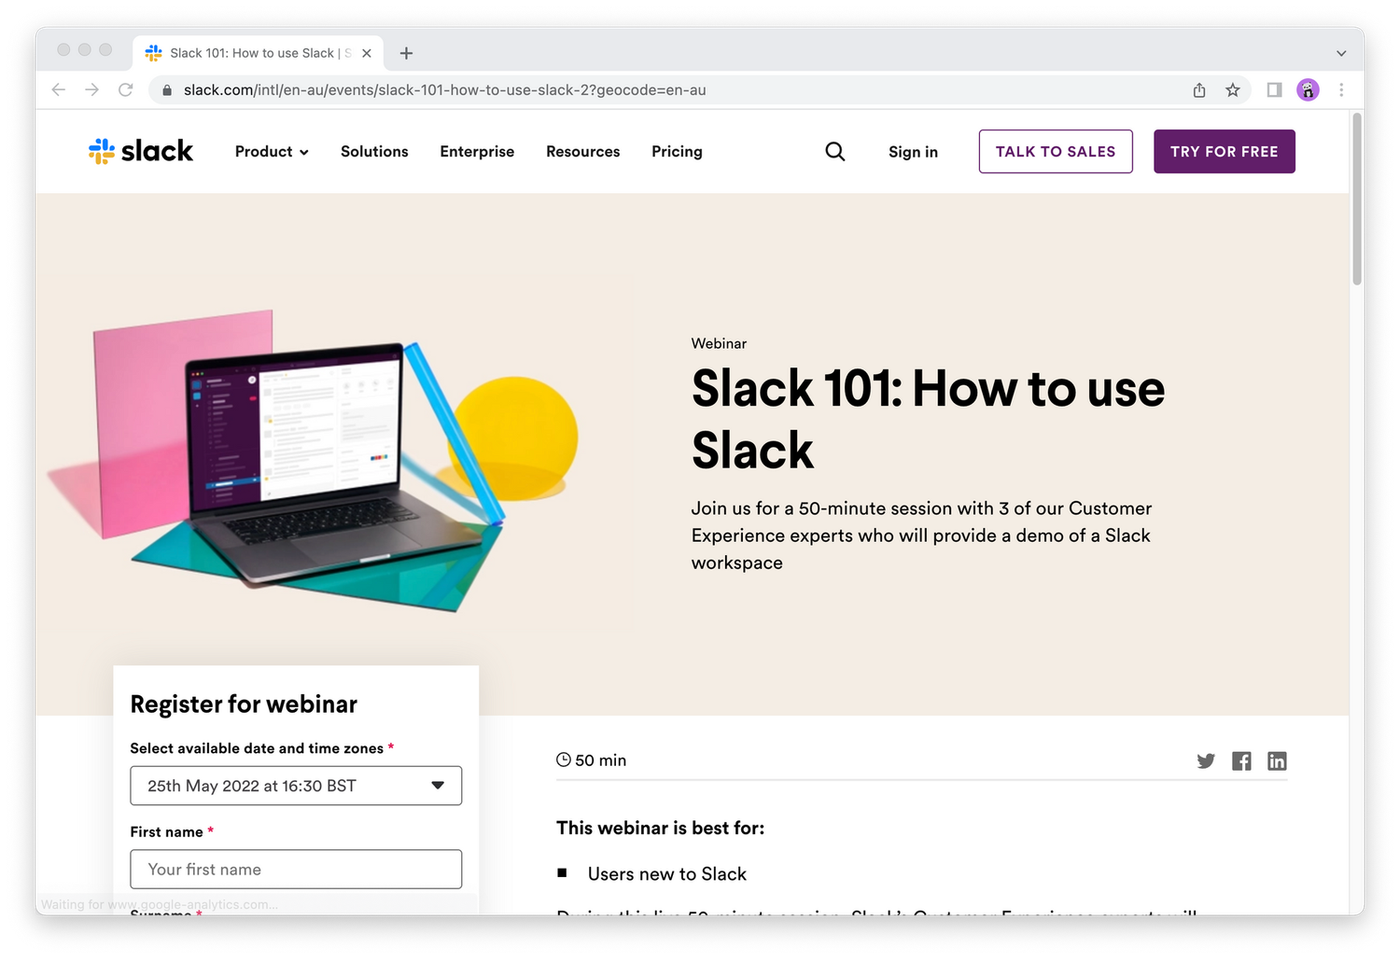Select the Pricing menu item
Viewport: 1400px width, 959px height.
(676, 151)
